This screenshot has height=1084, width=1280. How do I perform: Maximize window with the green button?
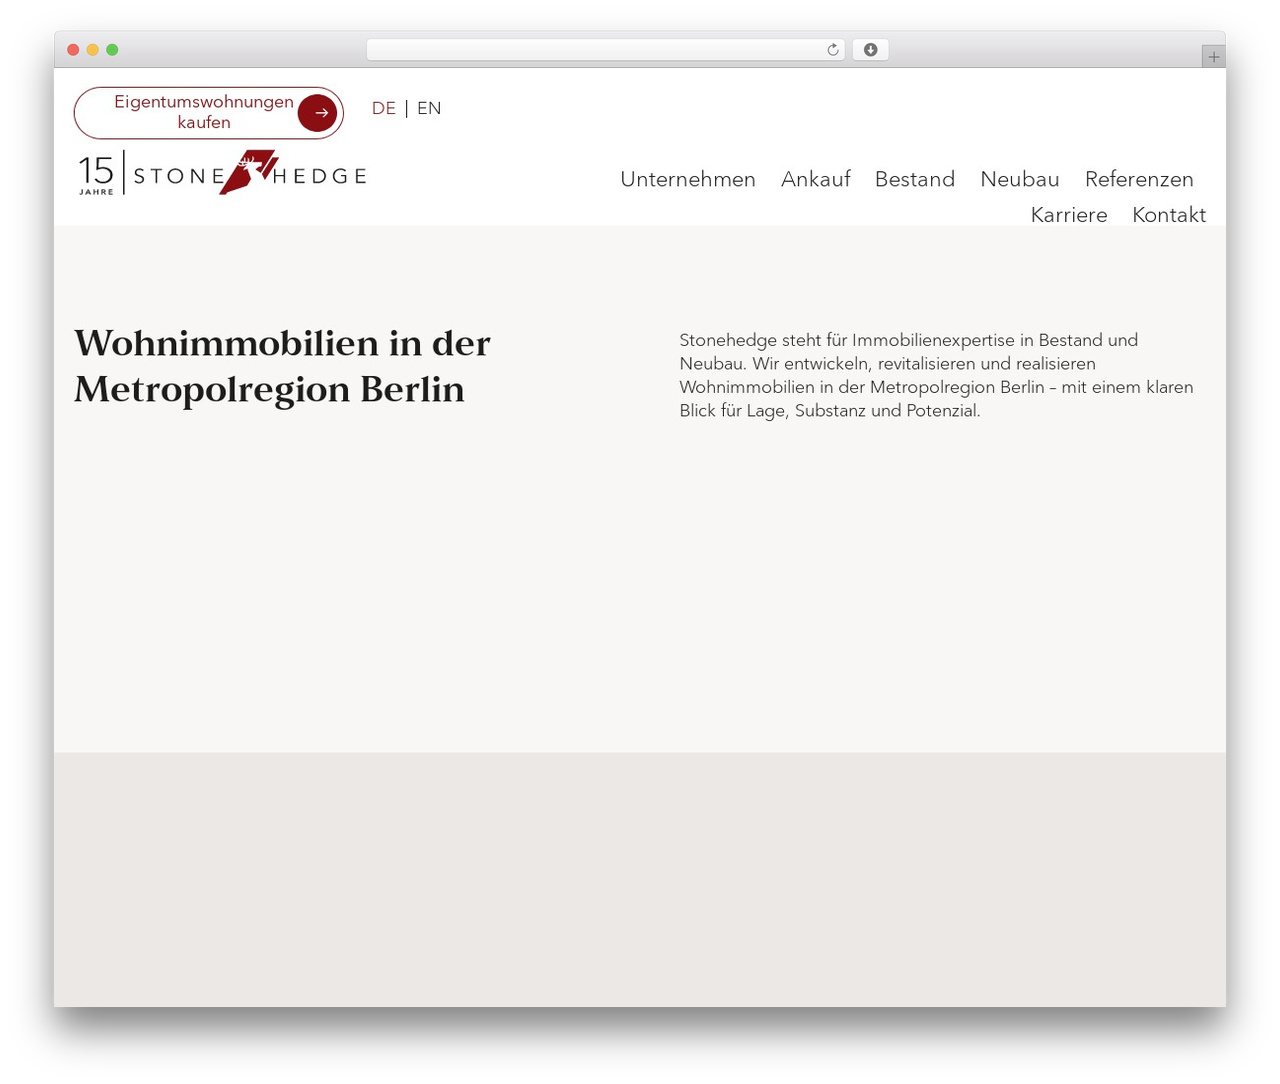click(112, 50)
